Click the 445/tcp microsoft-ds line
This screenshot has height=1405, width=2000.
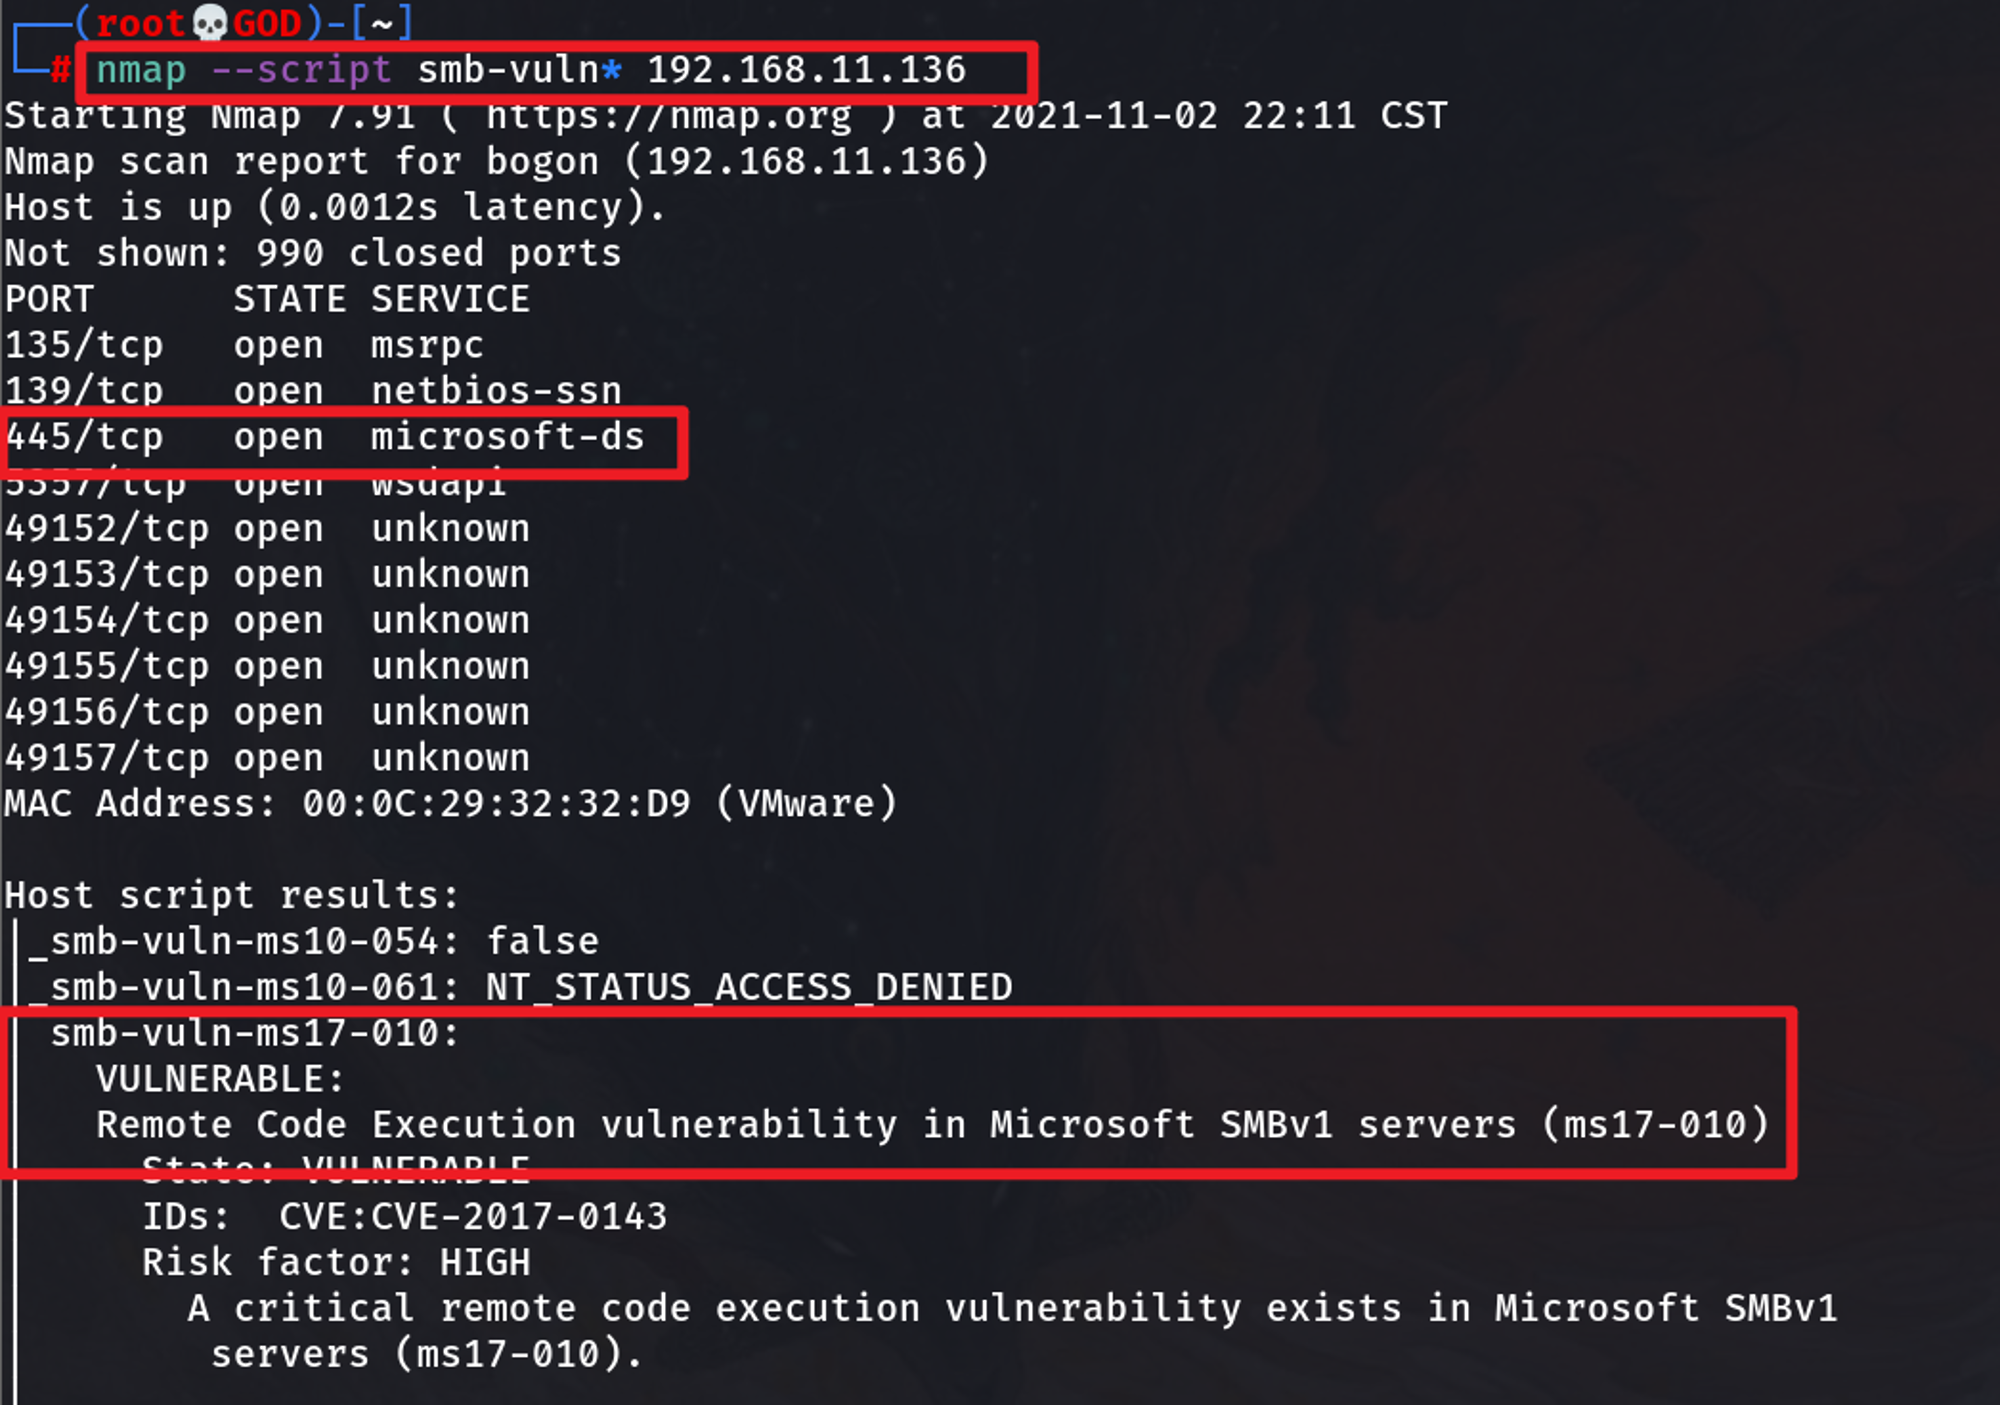[x=325, y=437]
